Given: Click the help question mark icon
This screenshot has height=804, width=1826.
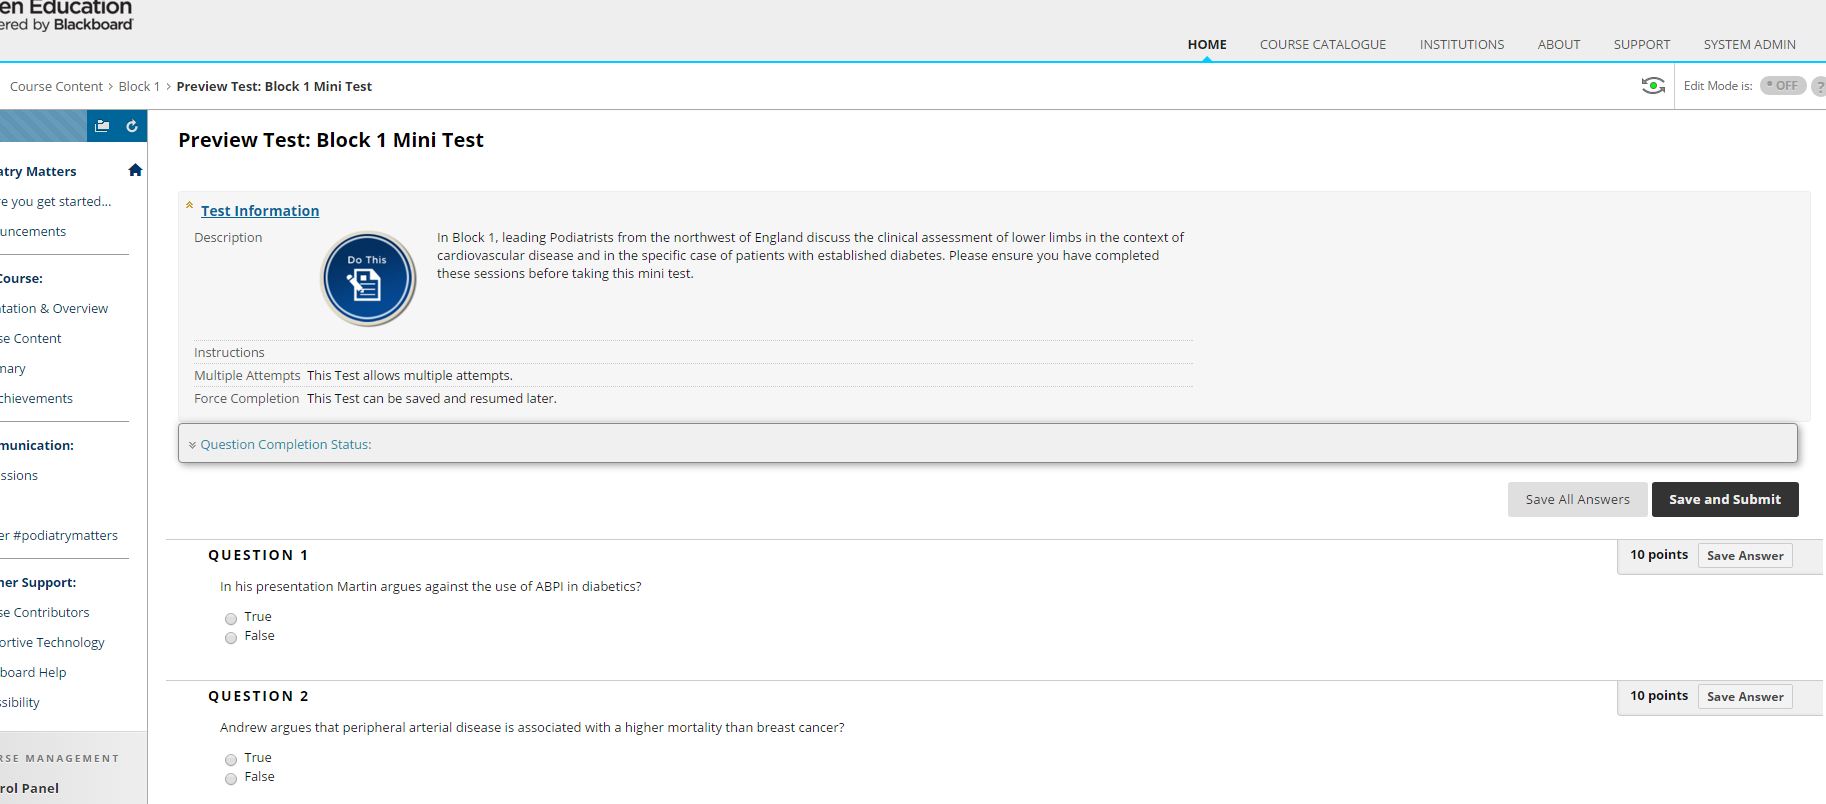Looking at the screenshot, I should [x=1818, y=87].
